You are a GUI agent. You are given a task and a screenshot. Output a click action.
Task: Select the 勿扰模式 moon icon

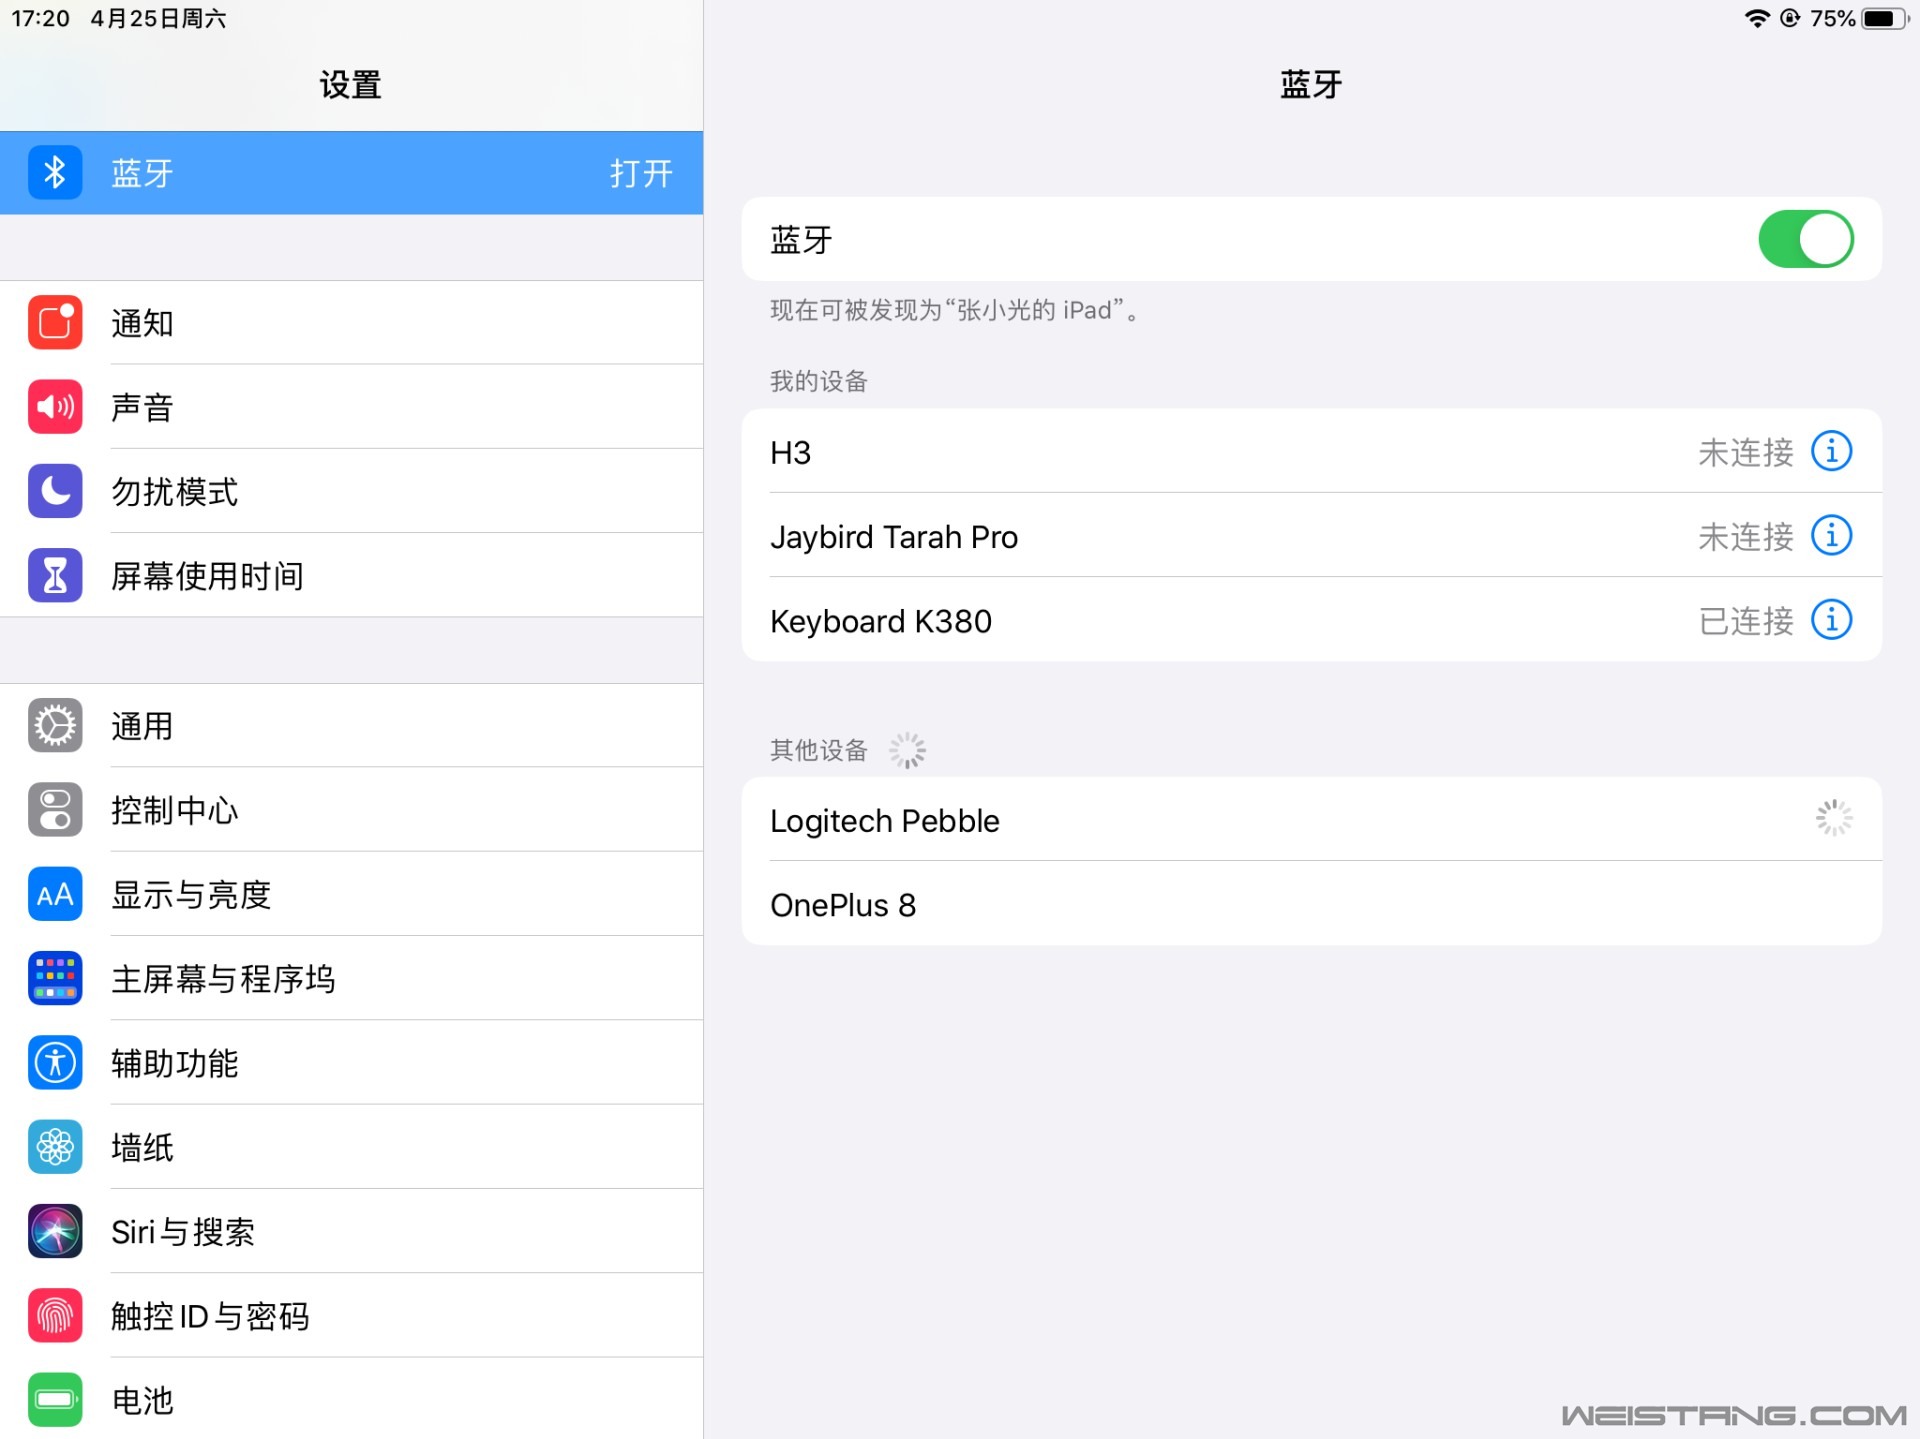(x=55, y=490)
